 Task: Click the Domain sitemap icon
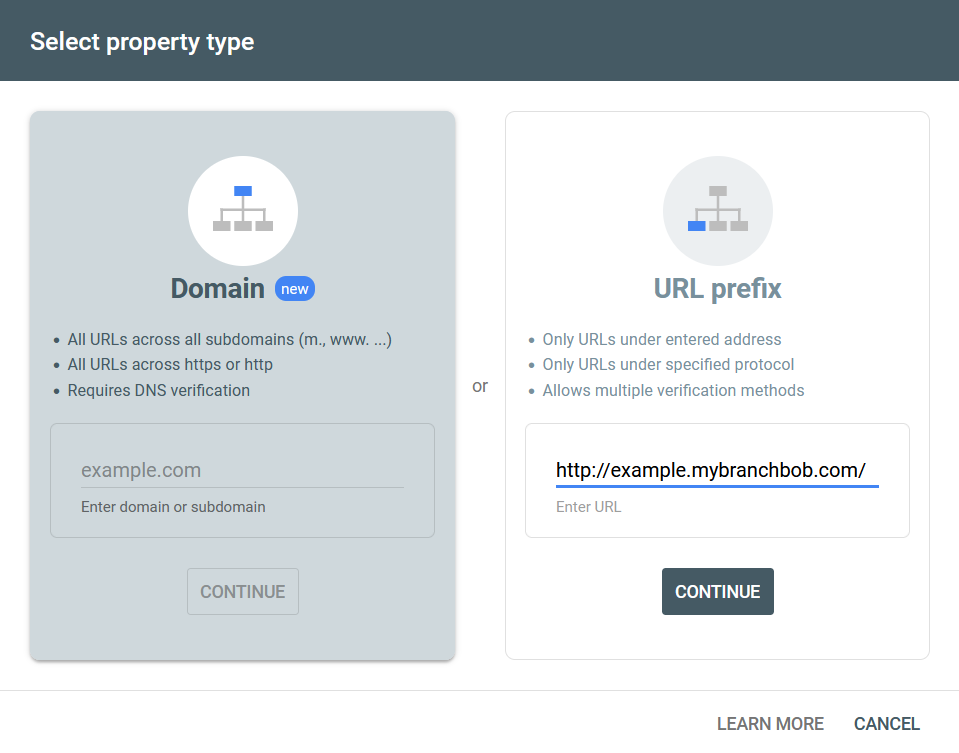click(243, 210)
